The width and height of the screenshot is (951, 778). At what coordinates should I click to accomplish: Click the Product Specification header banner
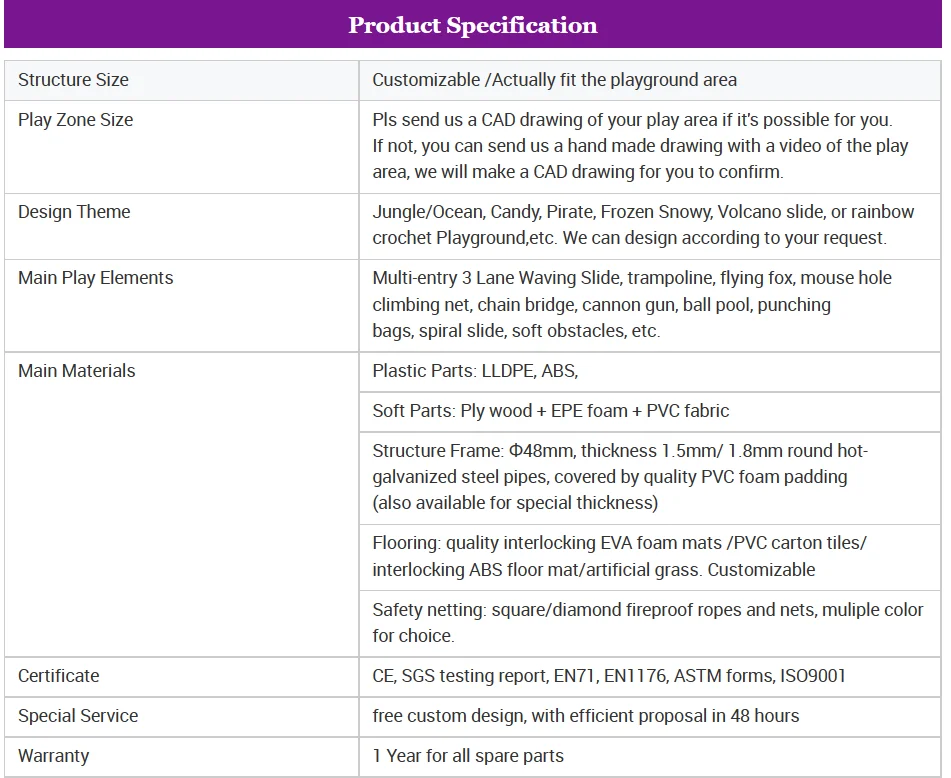pyautogui.click(x=473, y=25)
